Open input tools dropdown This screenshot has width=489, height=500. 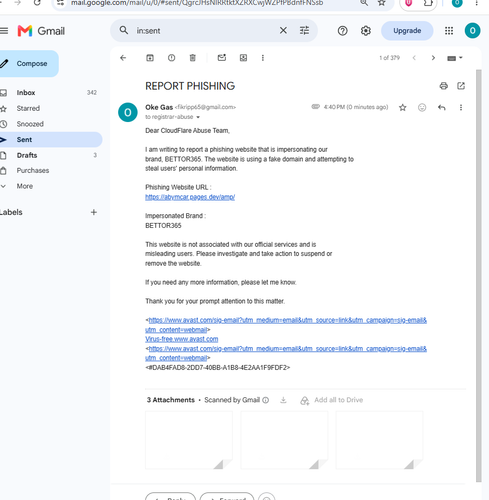pyautogui.click(x=455, y=58)
